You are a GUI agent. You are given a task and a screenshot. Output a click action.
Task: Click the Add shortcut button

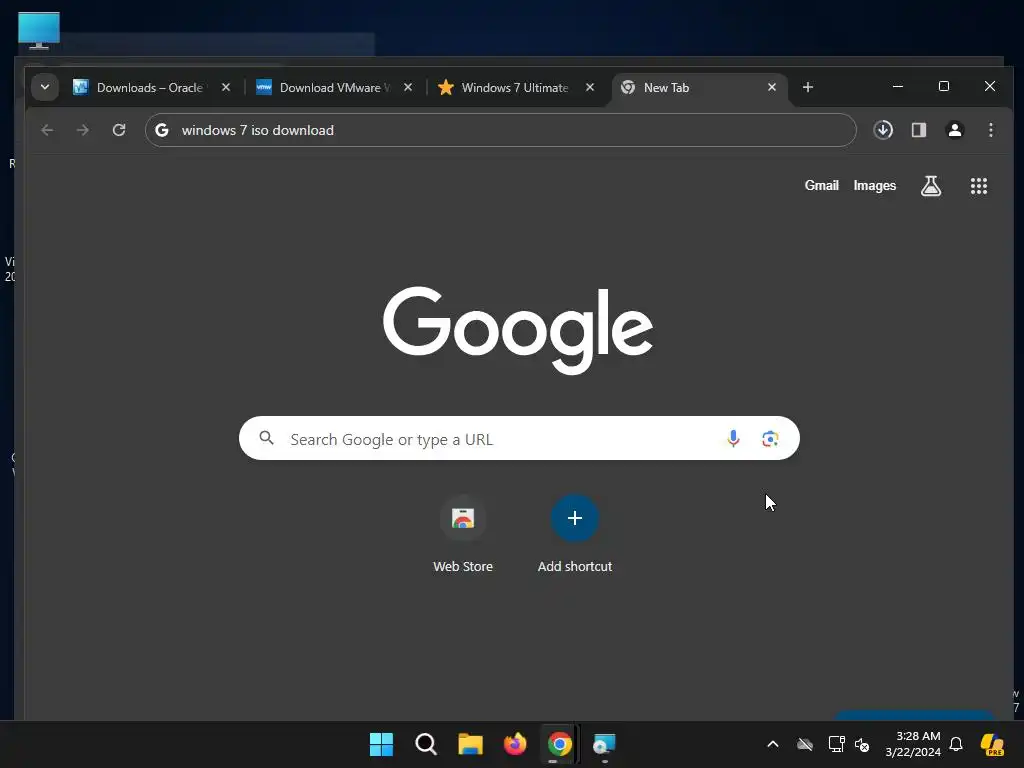[x=575, y=534]
